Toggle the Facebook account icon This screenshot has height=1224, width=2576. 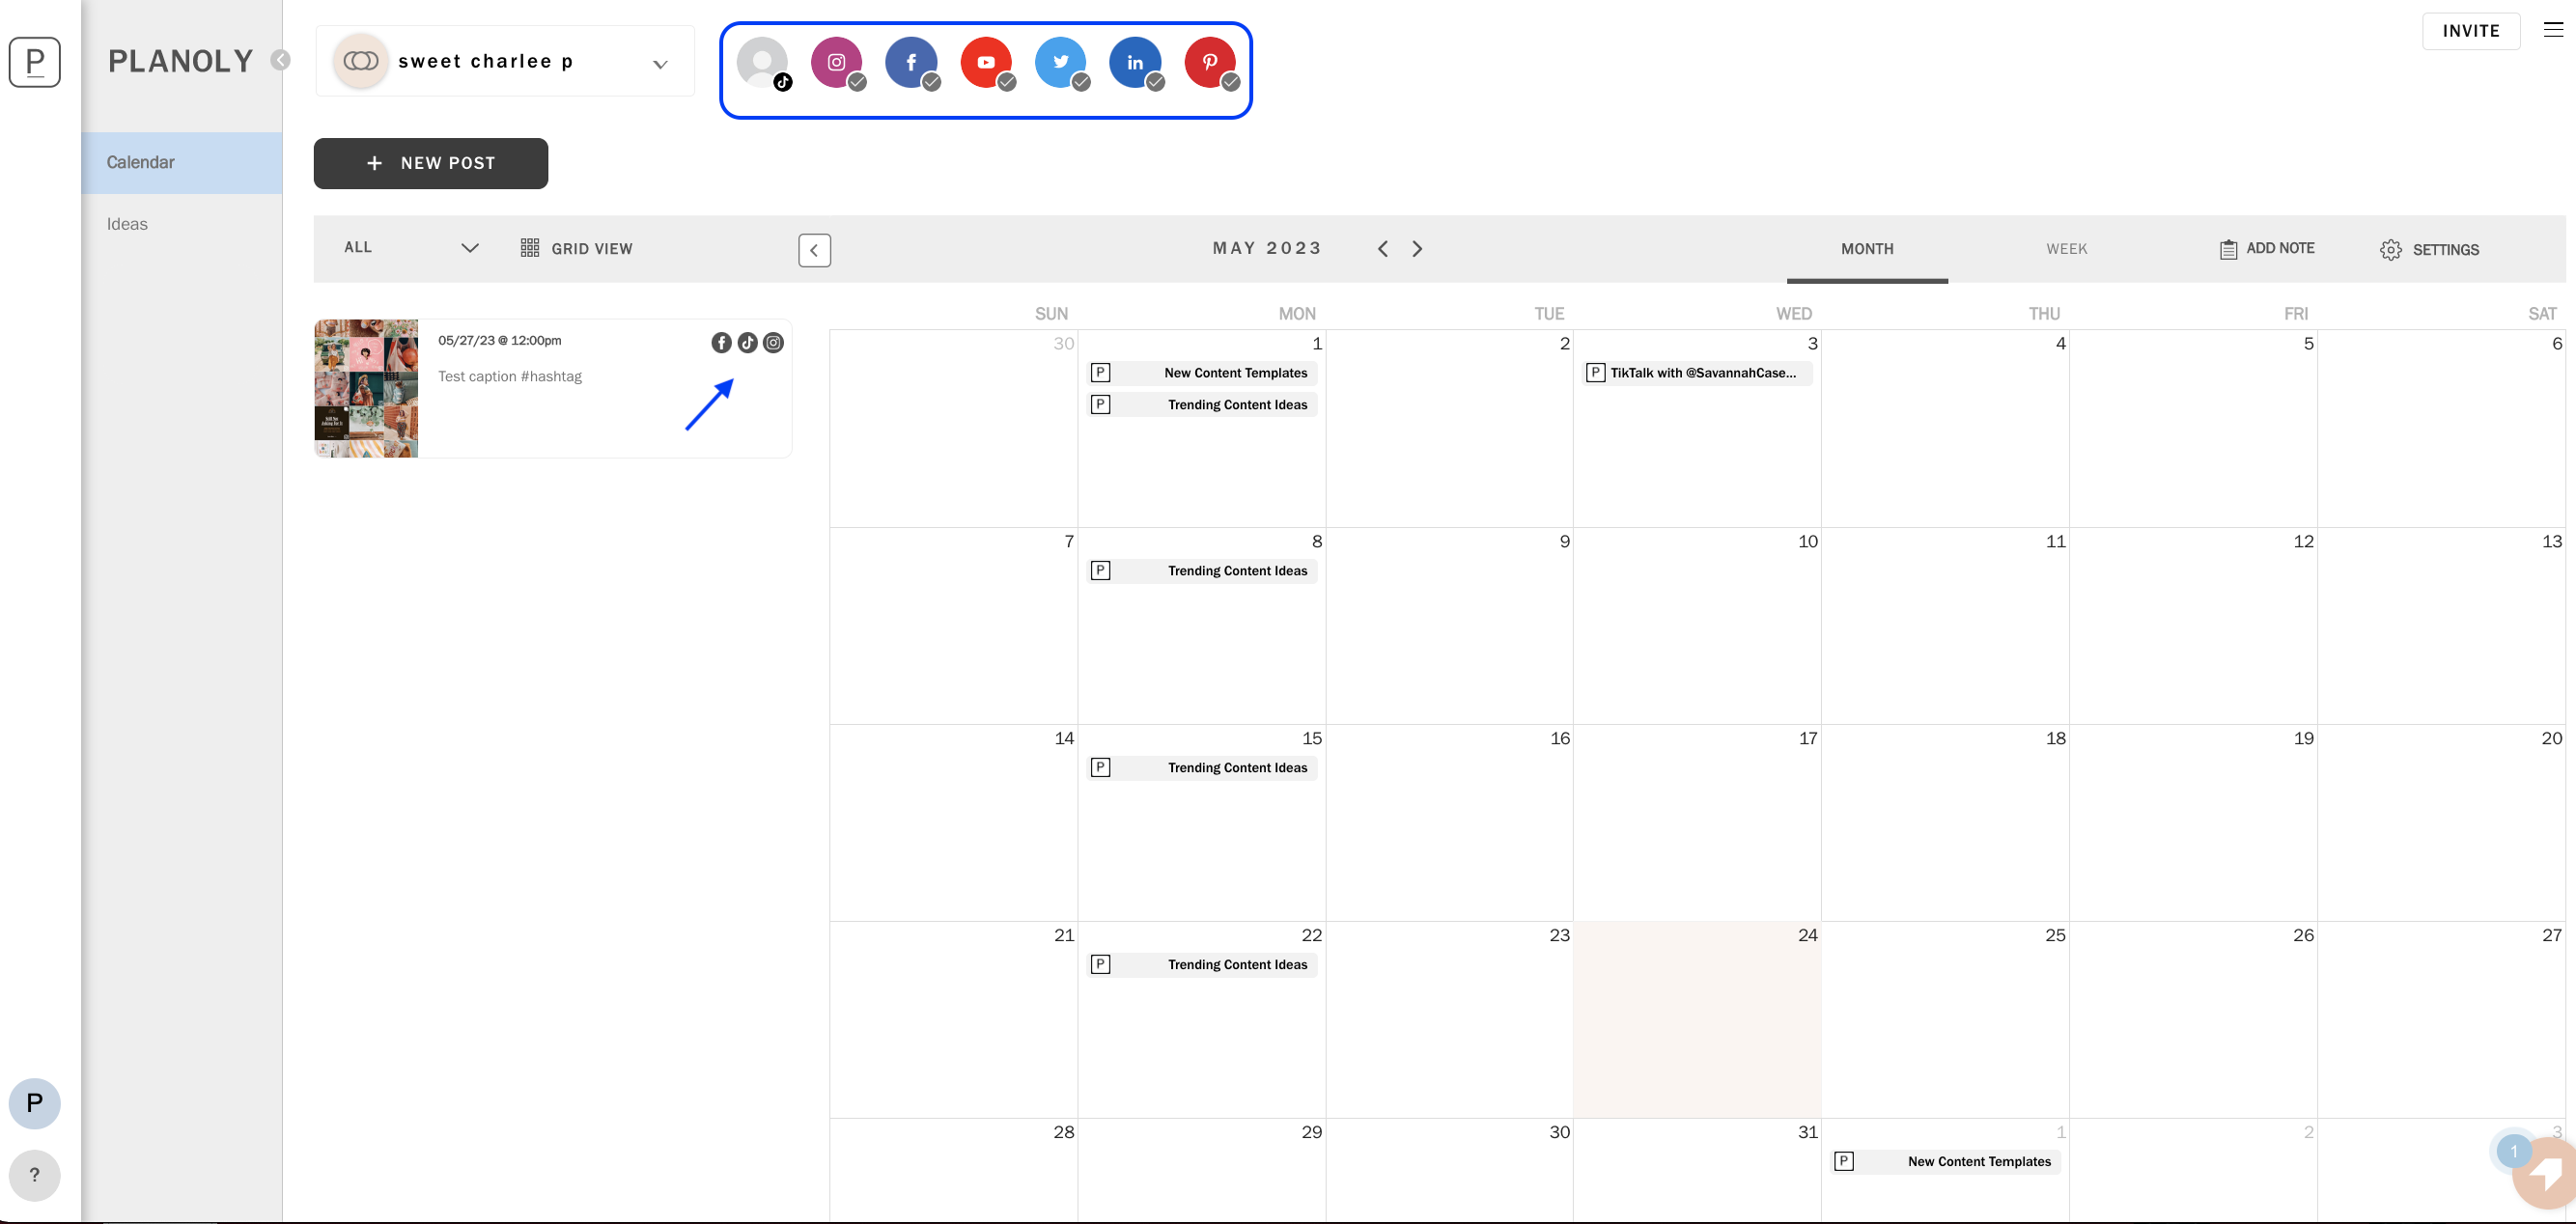coord(912,63)
